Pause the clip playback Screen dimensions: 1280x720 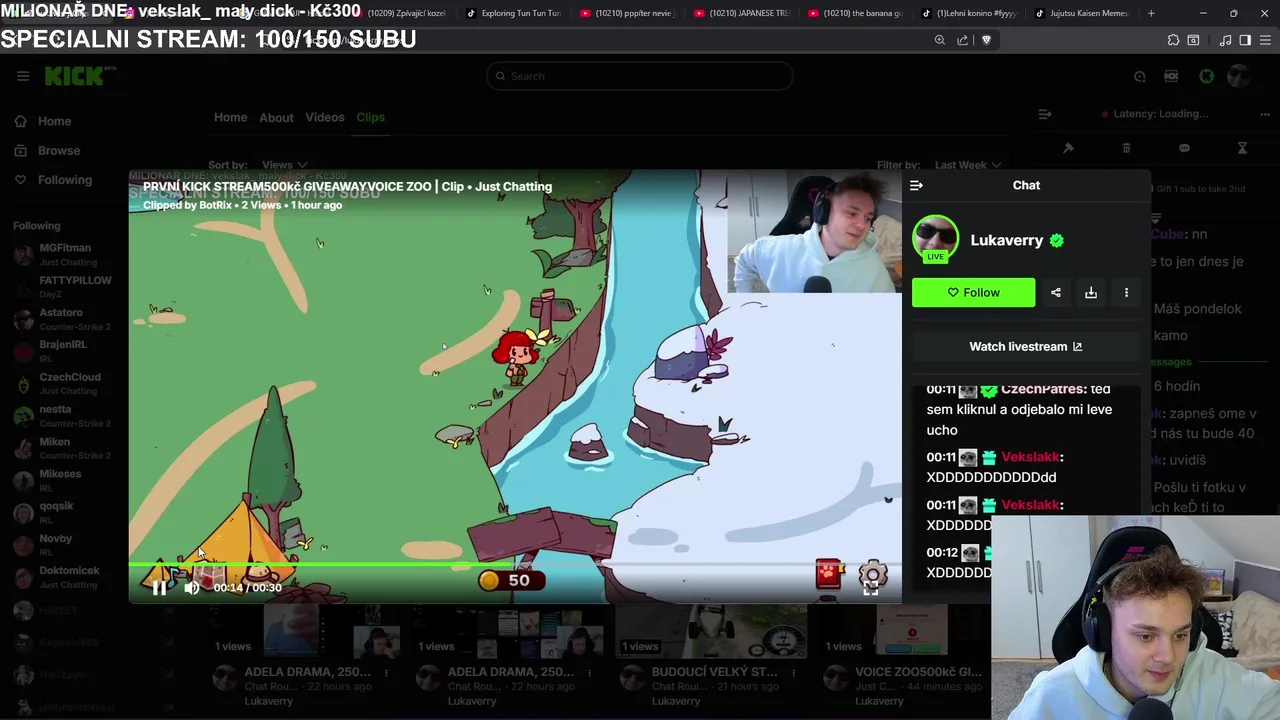pyautogui.click(x=159, y=588)
